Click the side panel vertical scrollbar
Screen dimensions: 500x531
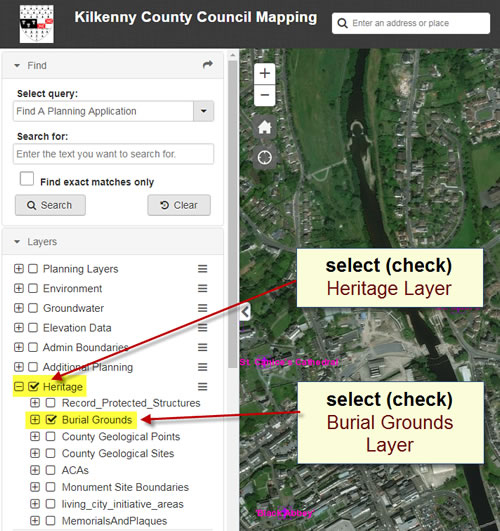[x=232, y=213]
